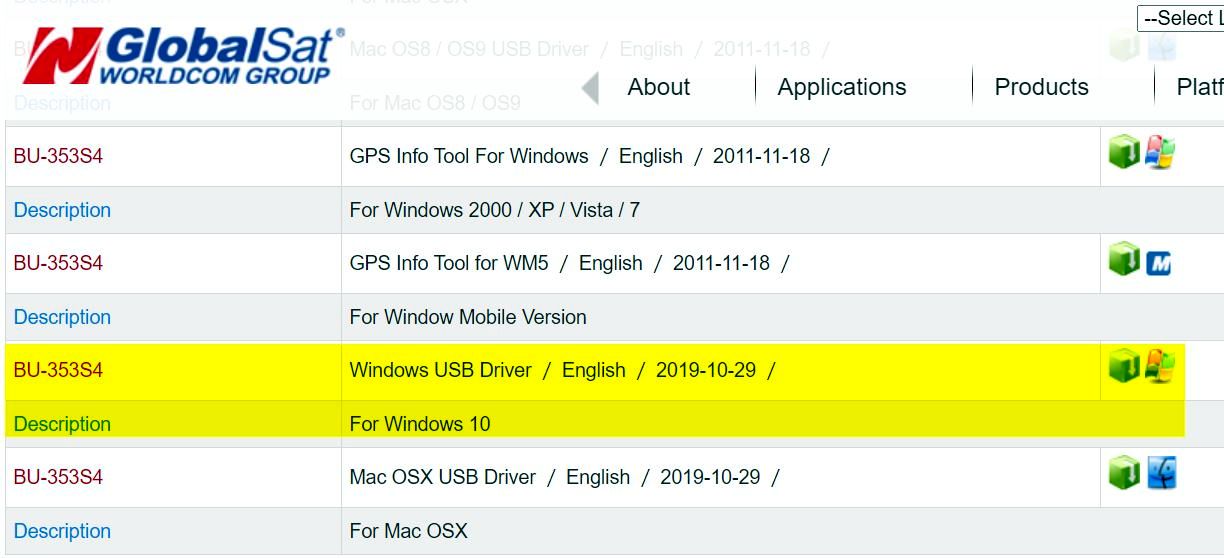Download the GPS Info Tool For Windows package
1224x558 pixels.
1124,153
